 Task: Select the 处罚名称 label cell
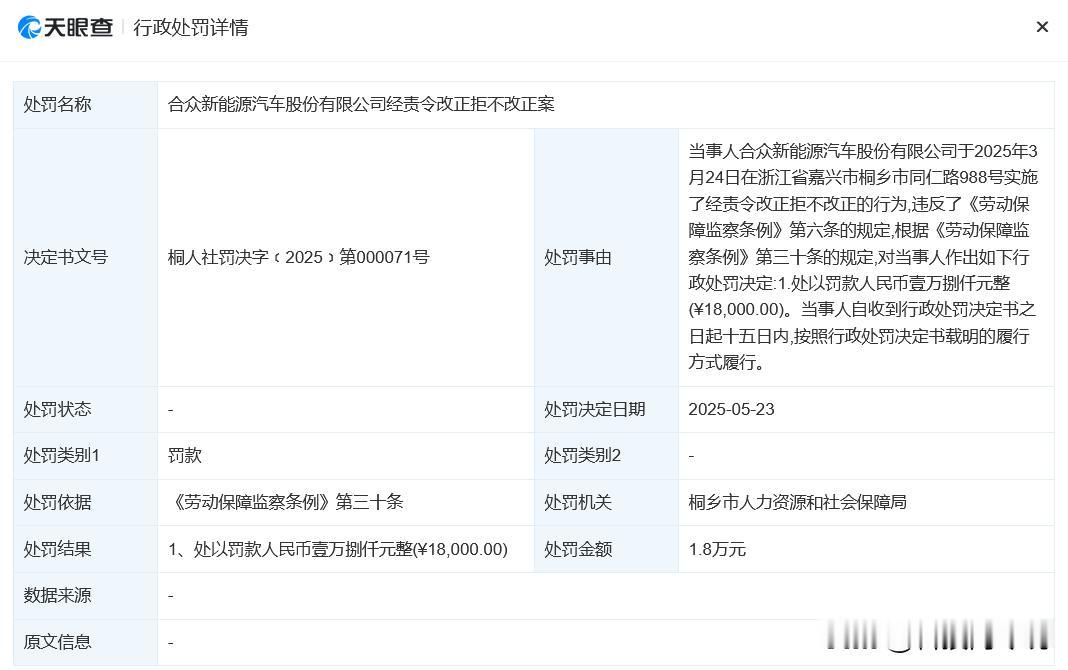click(x=86, y=104)
